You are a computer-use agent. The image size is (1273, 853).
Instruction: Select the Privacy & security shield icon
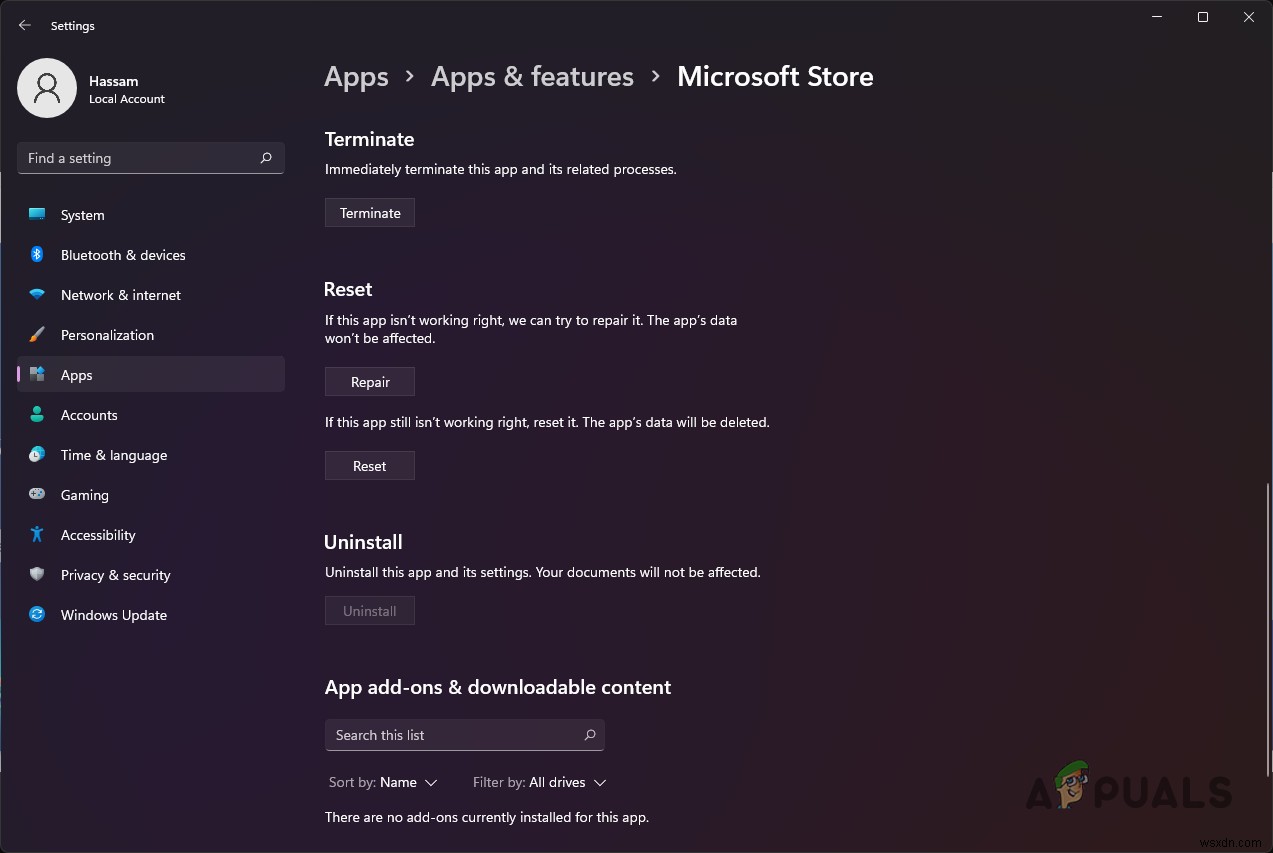[37, 574]
